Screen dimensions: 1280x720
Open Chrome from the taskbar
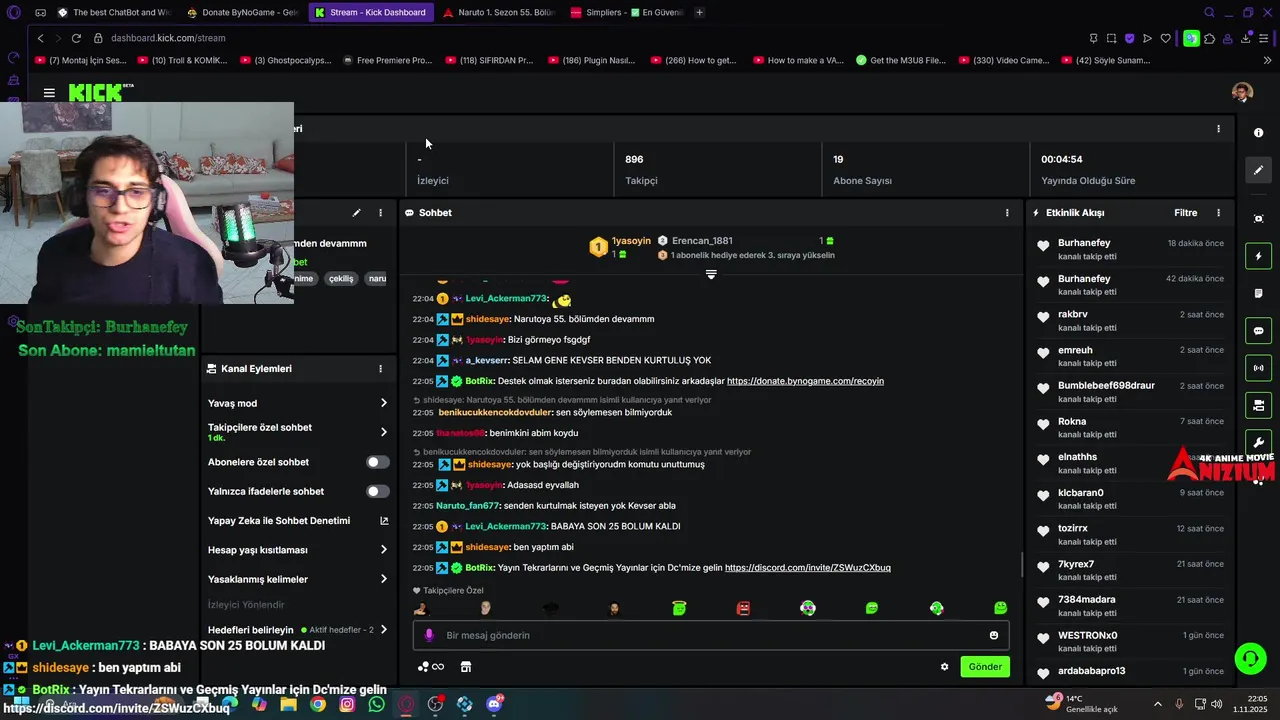[318, 704]
